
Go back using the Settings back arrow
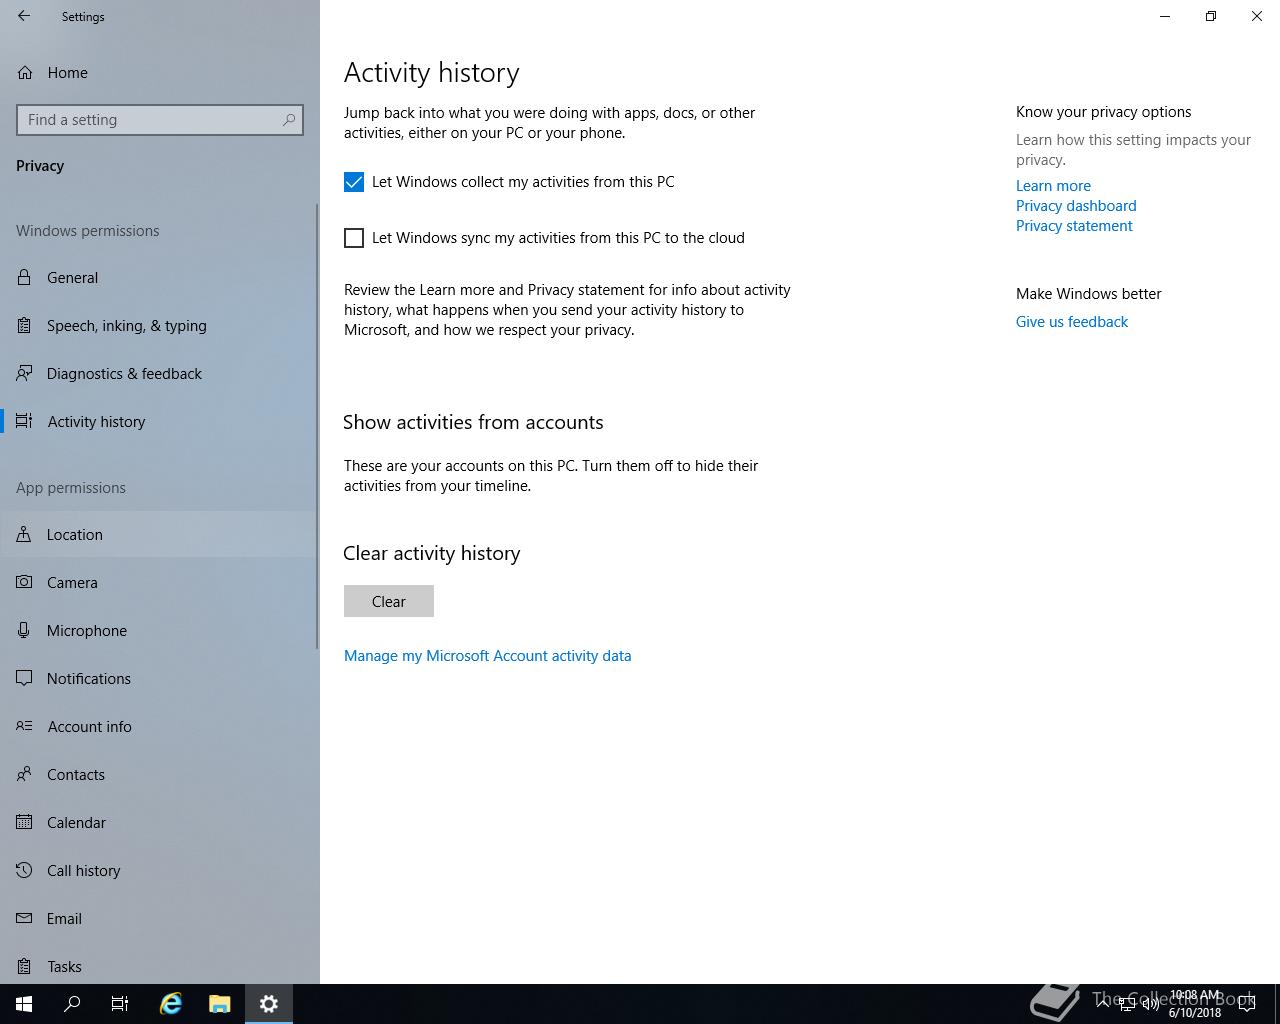(x=24, y=16)
